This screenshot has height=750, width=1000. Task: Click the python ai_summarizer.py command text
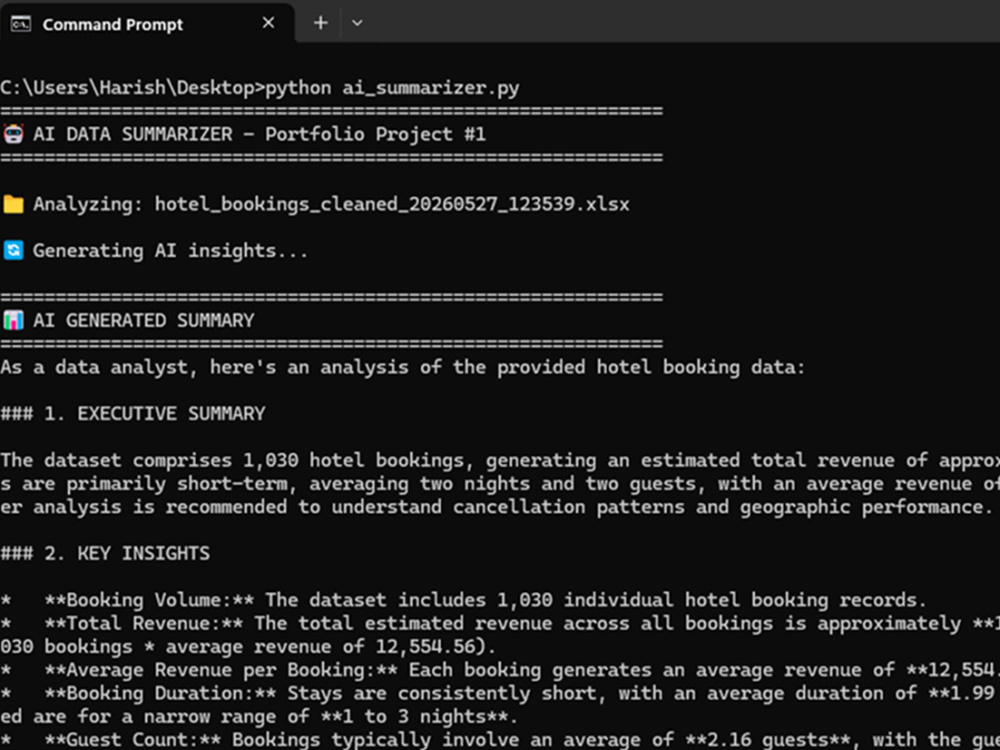[392, 87]
